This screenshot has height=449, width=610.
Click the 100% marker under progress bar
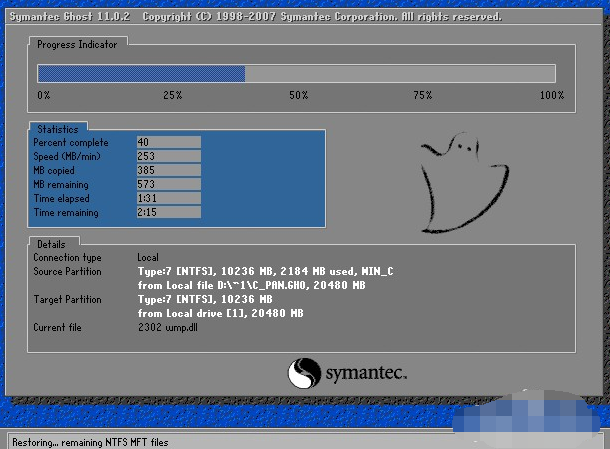[x=551, y=95]
